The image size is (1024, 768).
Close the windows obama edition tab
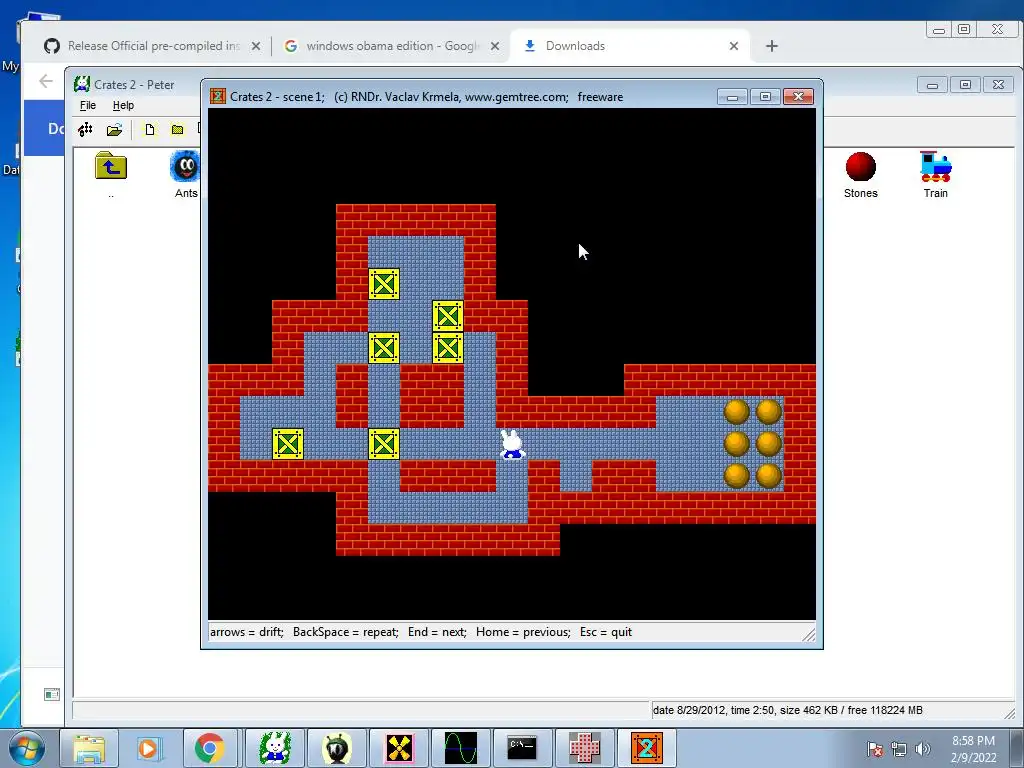(495, 46)
